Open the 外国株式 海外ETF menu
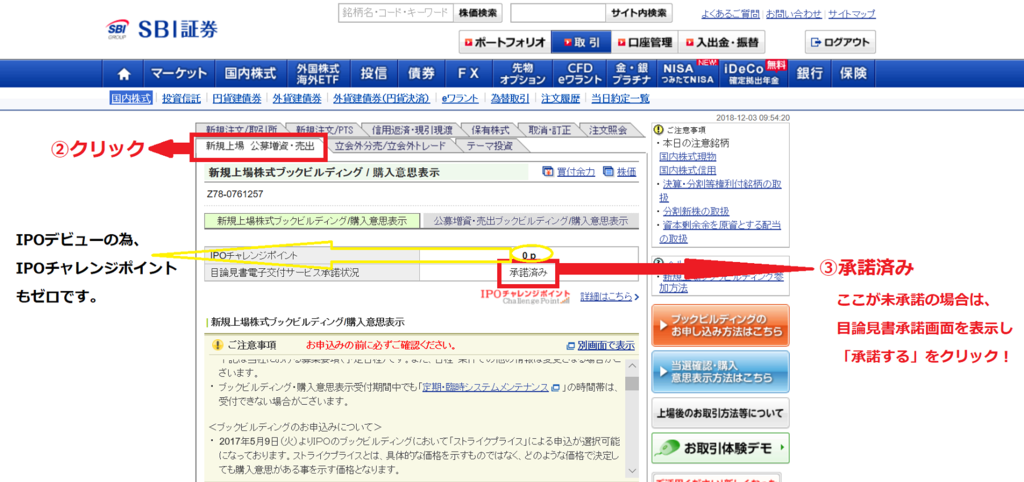The width and height of the screenshot is (1024, 482). (318, 74)
